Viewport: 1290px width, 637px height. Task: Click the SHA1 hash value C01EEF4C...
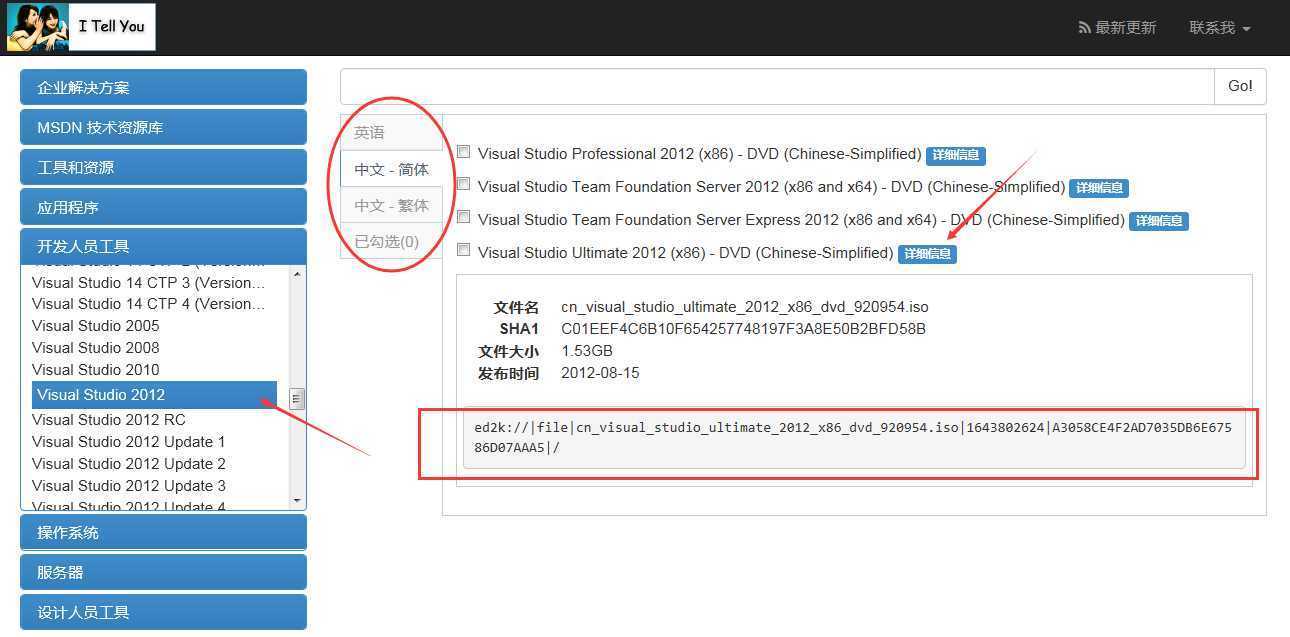[743, 329]
